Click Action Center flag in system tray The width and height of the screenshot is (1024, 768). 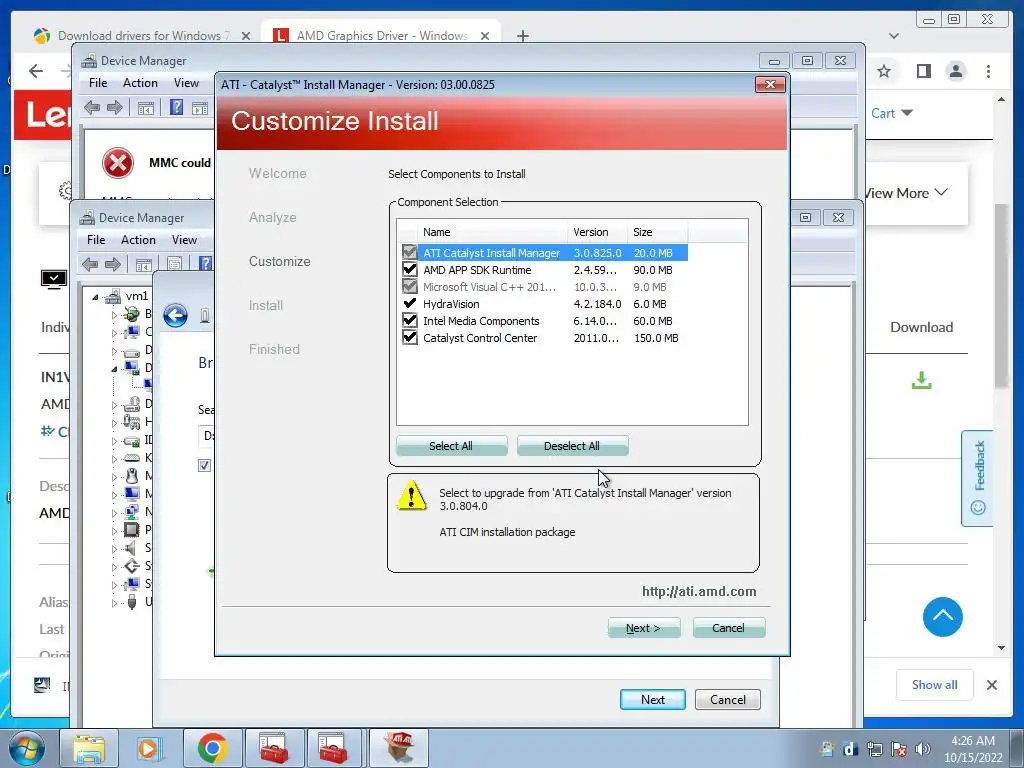point(899,749)
